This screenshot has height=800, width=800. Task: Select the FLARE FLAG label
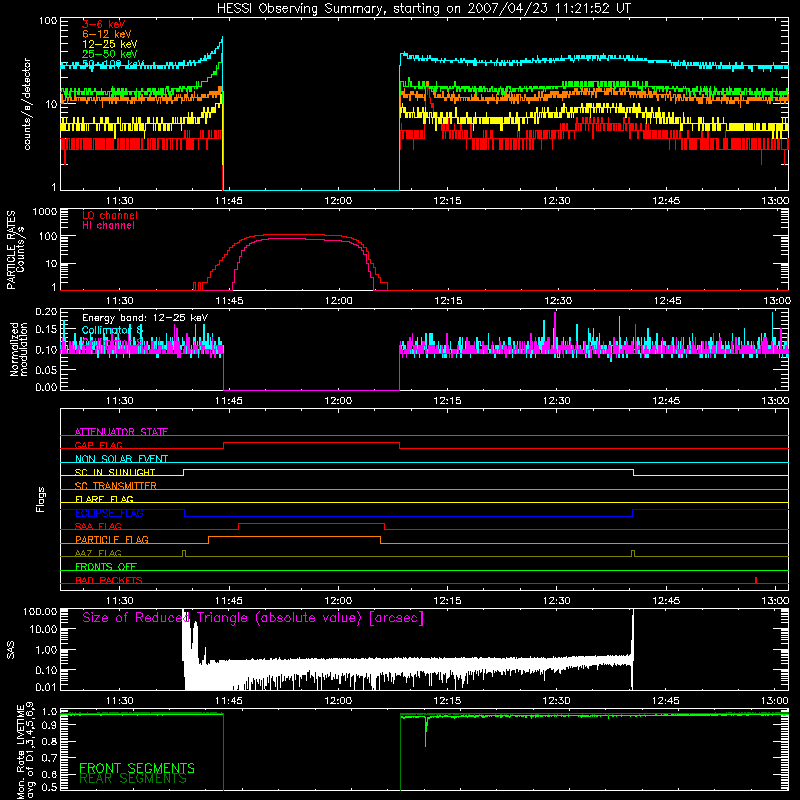click(104, 499)
